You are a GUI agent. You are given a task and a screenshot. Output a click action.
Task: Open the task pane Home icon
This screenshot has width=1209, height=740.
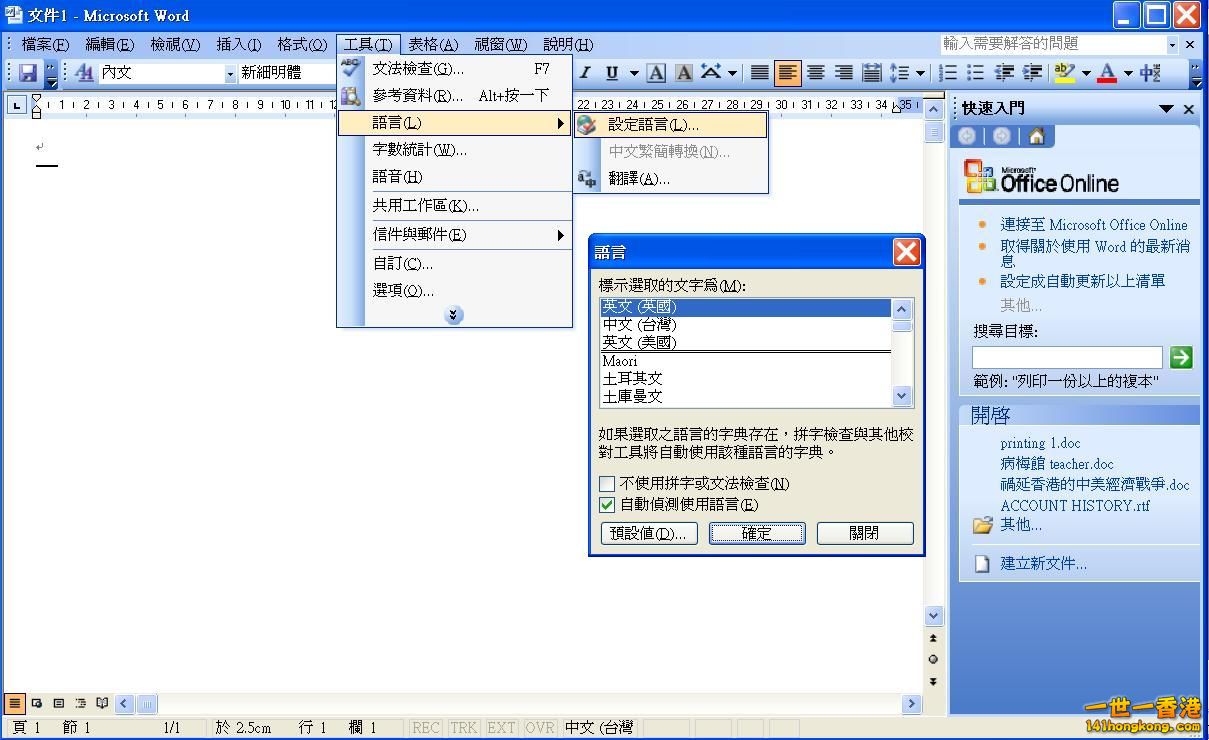[x=1036, y=137]
